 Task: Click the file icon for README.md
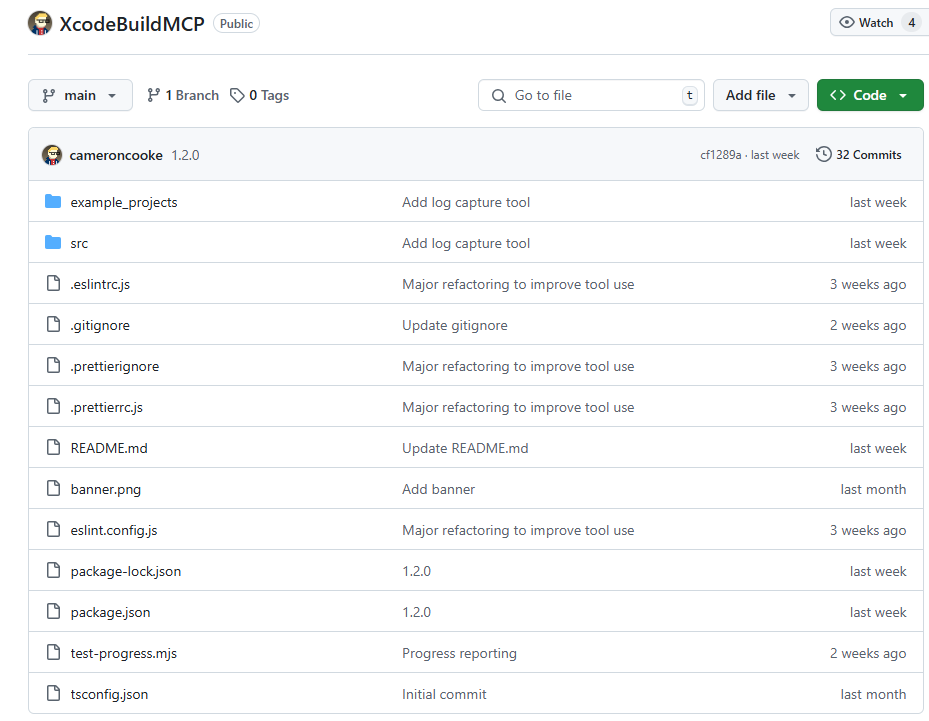pyautogui.click(x=53, y=447)
